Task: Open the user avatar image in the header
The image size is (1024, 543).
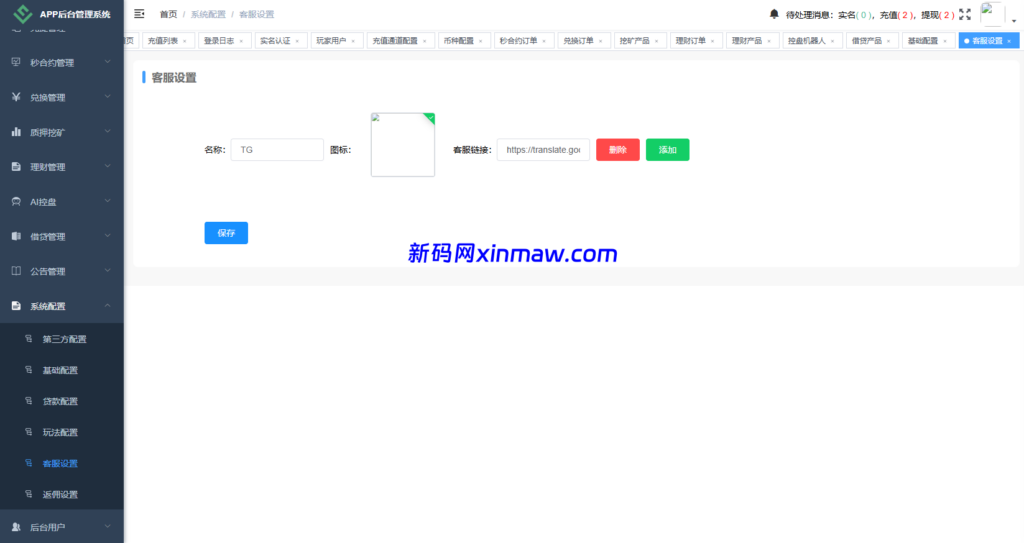Action: point(991,14)
